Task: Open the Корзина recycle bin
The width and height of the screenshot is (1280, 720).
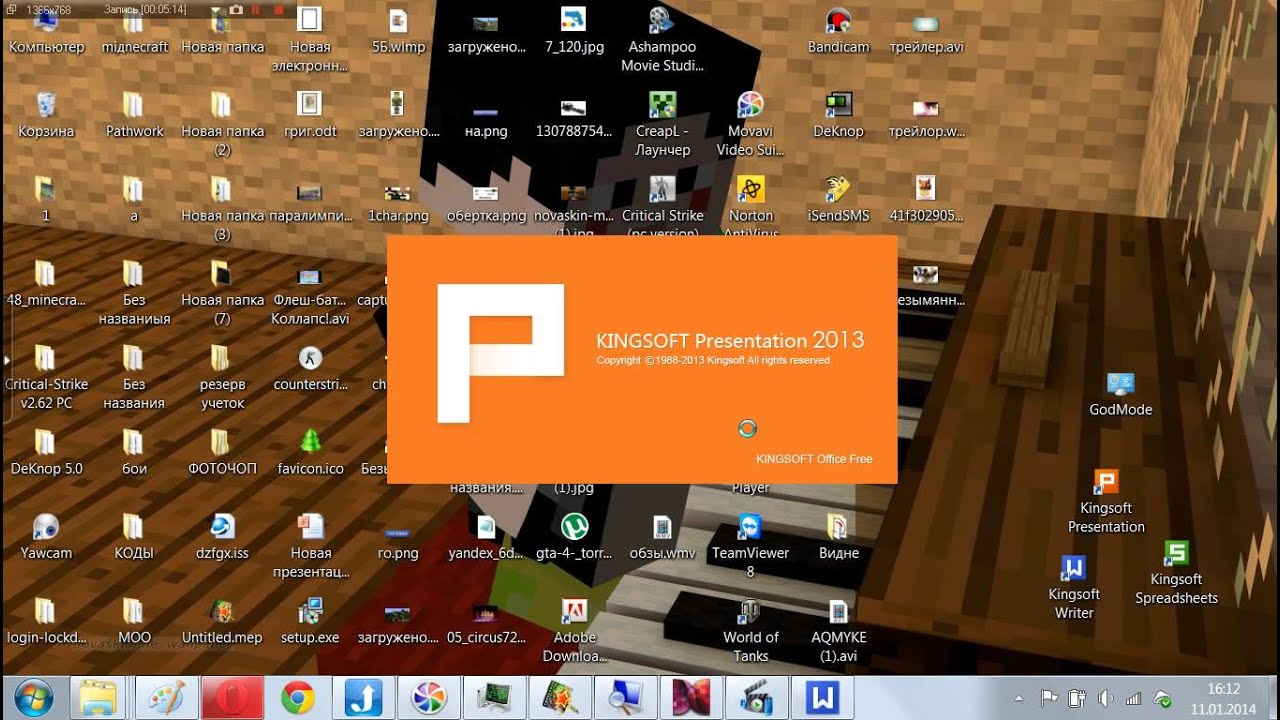Action: click(46, 116)
